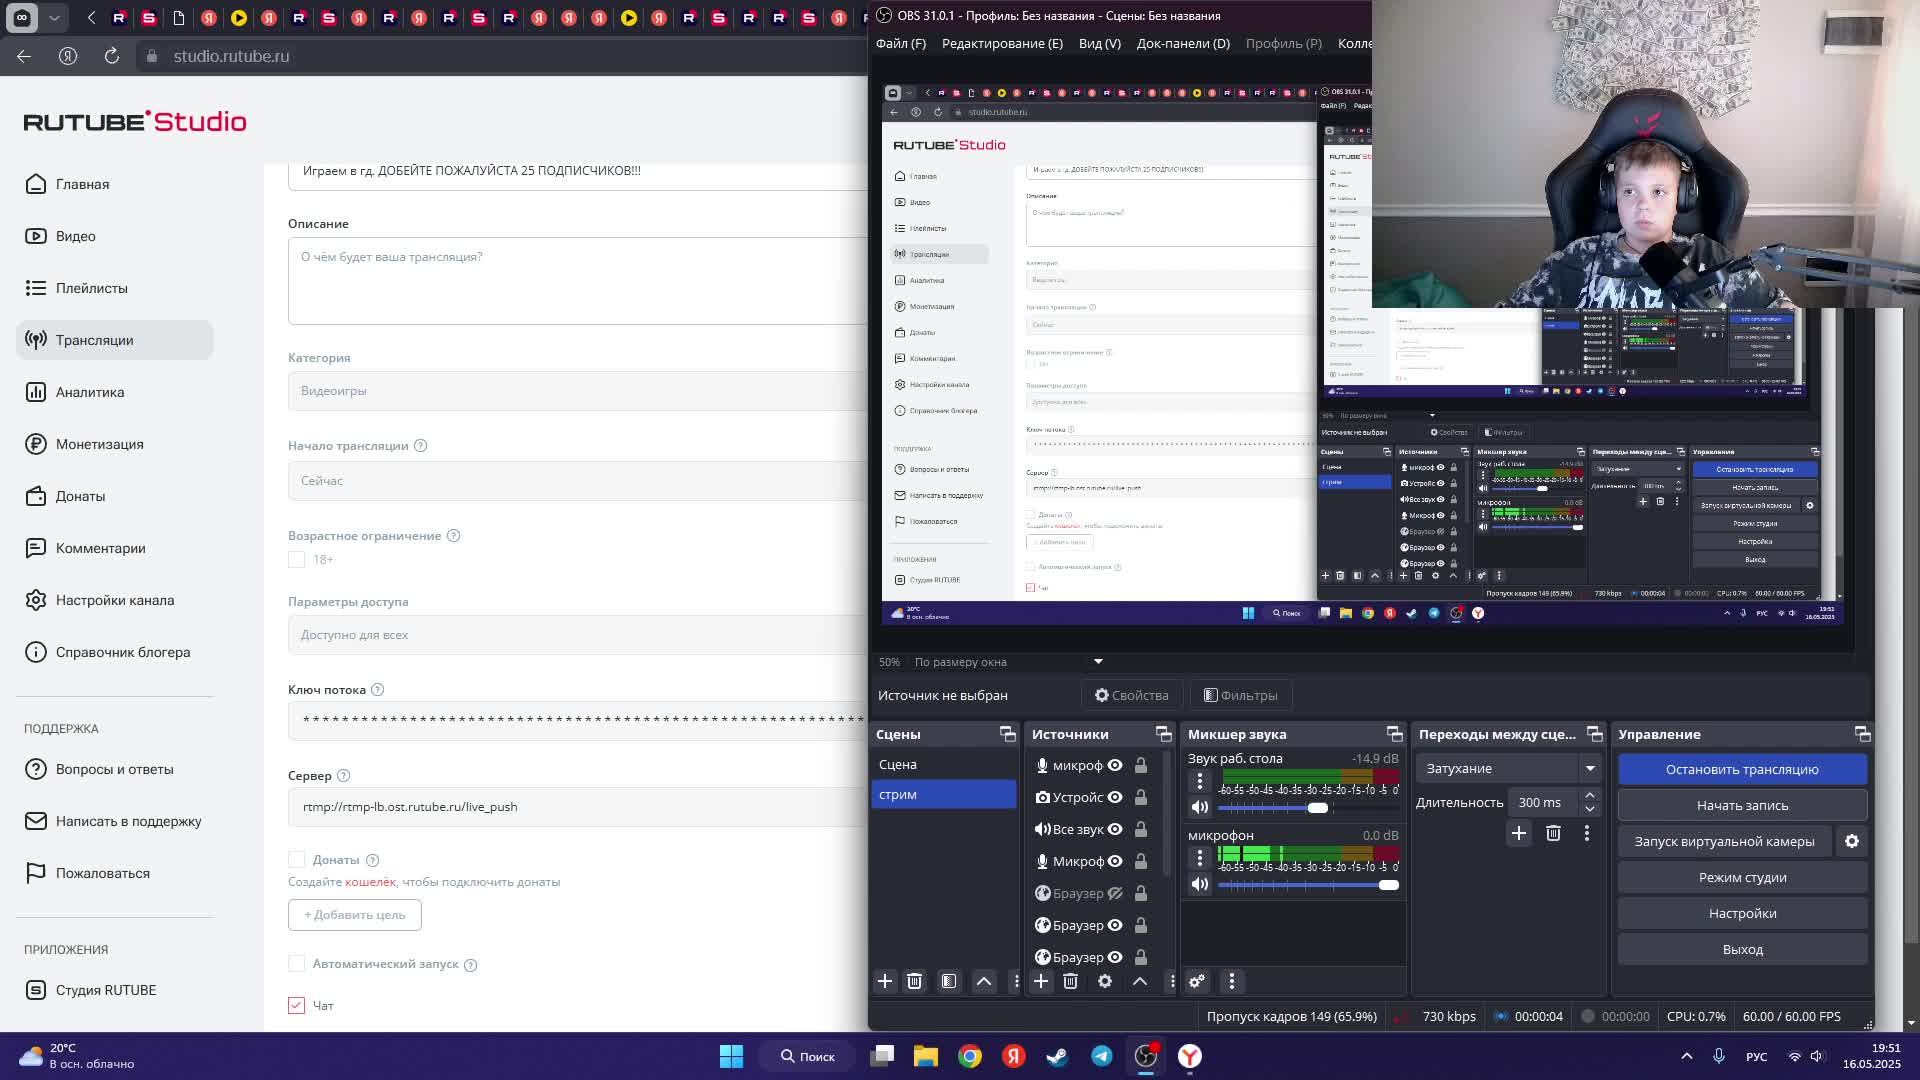This screenshot has width=1920, height=1080.
Task: Open the Редактирование menu in OBS
Action: (1002, 44)
